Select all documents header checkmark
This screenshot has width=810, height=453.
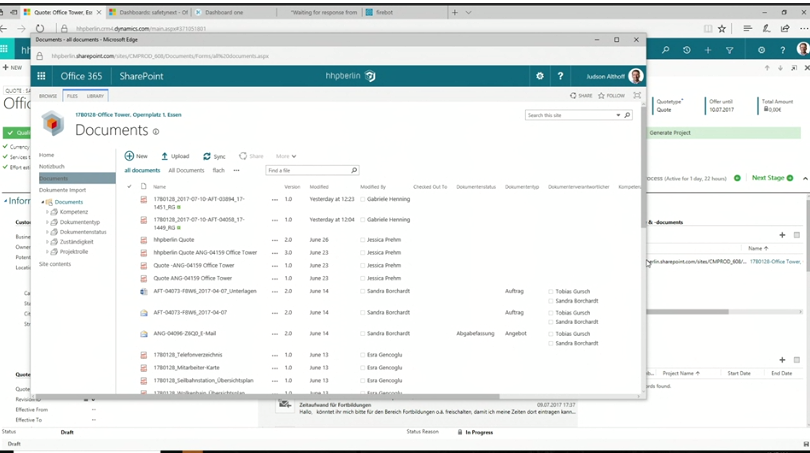[x=129, y=186]
